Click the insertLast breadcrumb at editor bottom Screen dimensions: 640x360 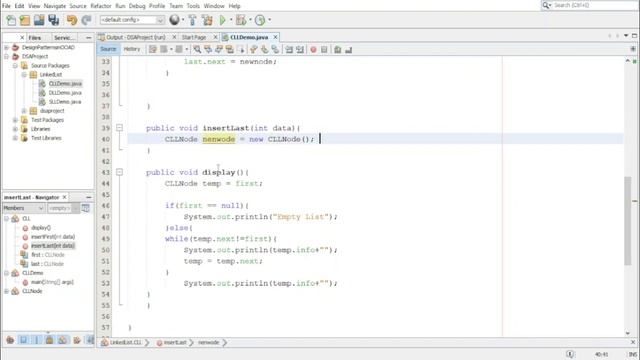pyautogui.click(x=175, y=342)
